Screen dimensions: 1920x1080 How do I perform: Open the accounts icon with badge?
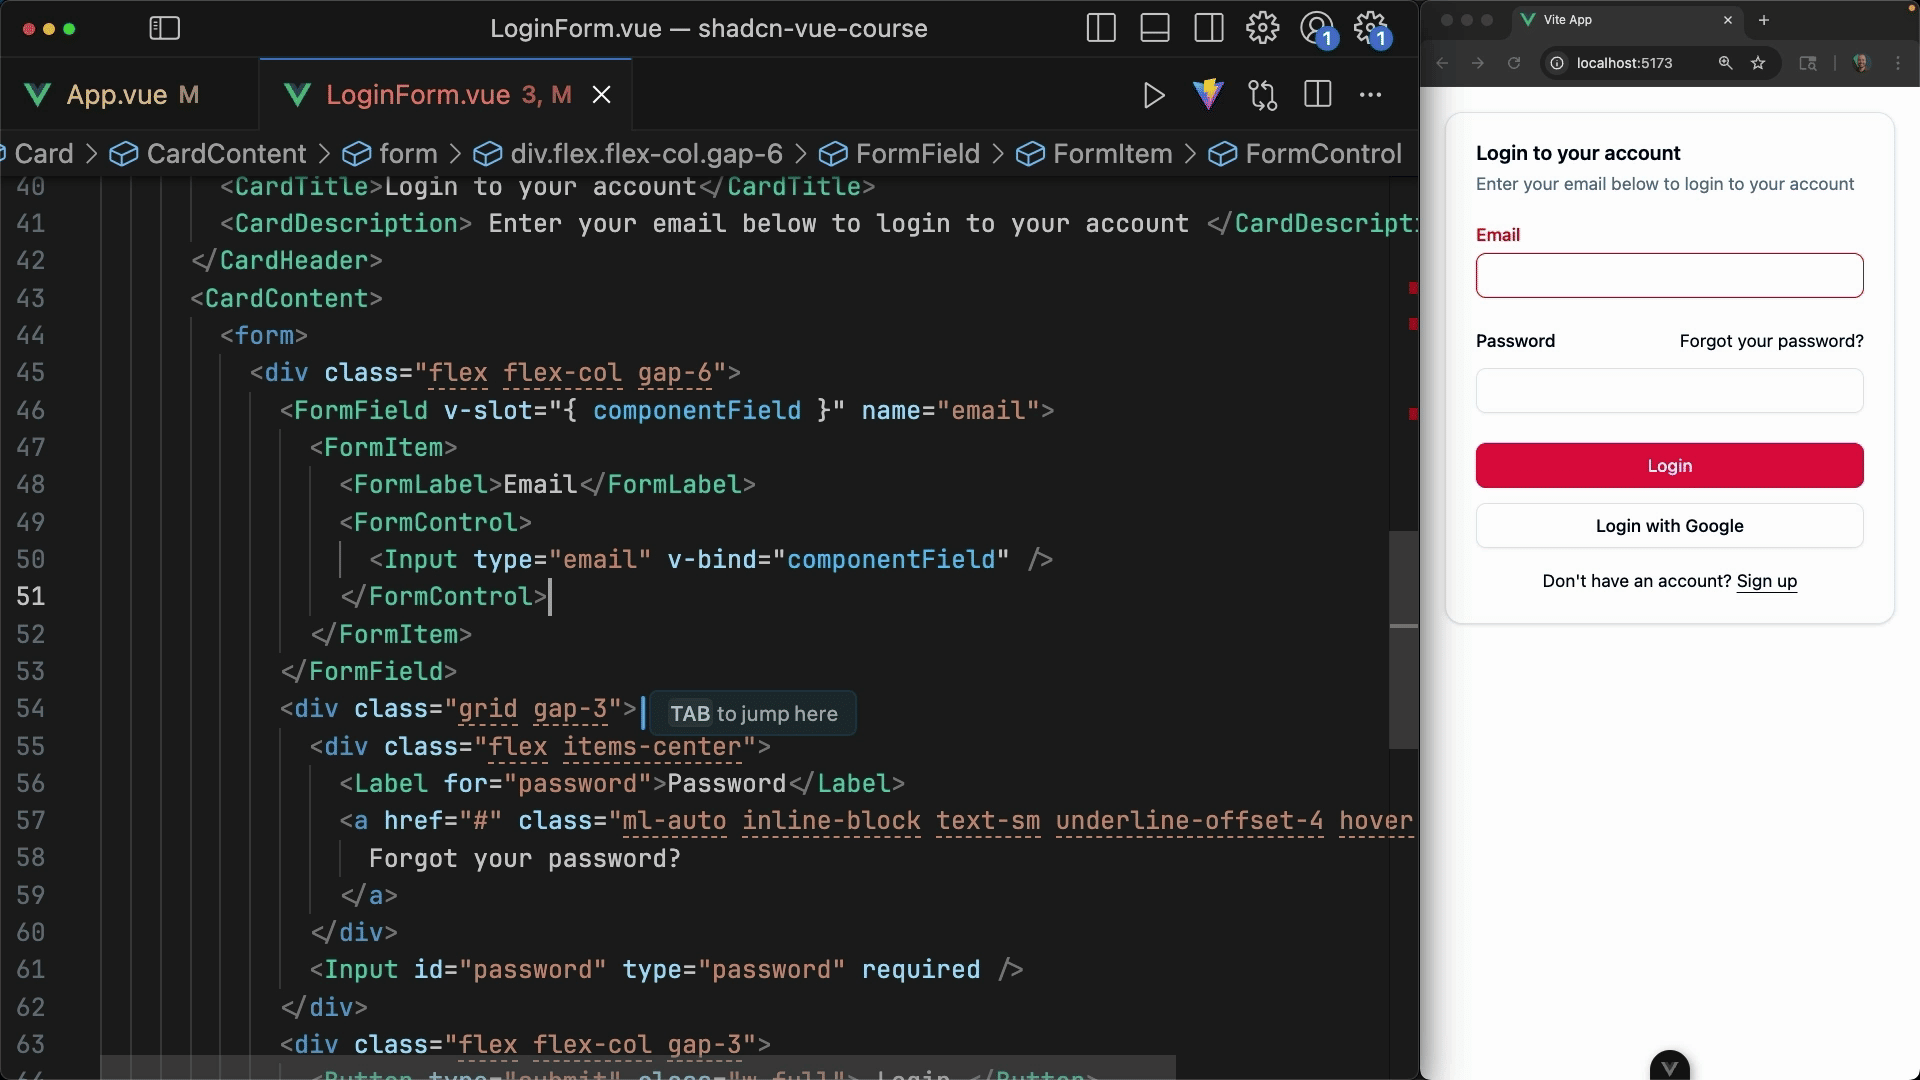[1318, 28]
